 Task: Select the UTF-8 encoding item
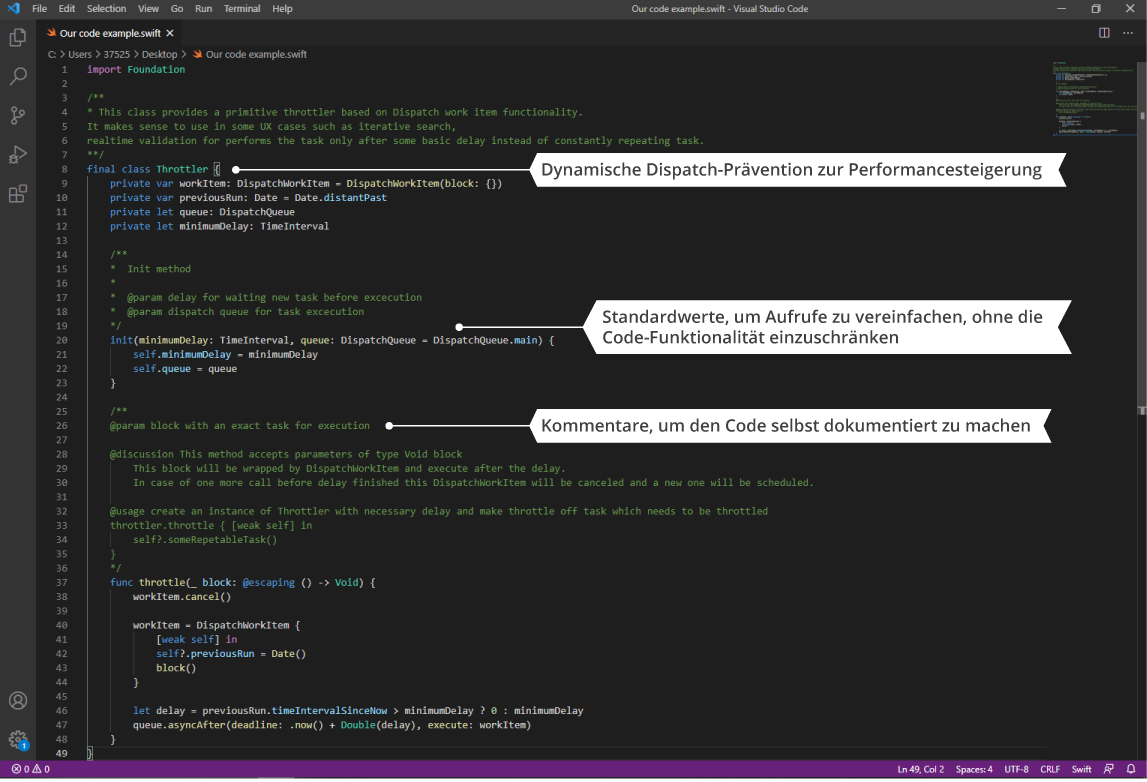coord(1016,769)
